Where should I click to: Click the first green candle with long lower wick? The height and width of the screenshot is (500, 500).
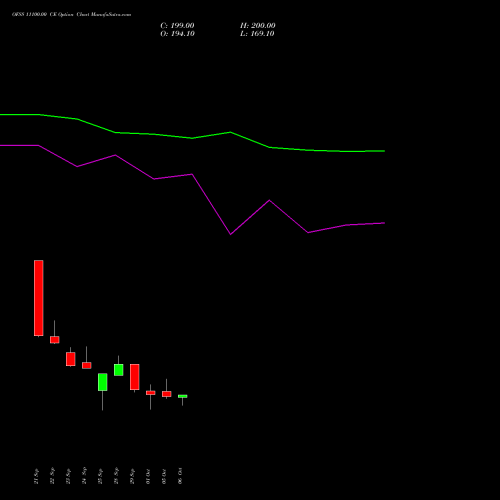pyautogui.click(x=103, y=382)
